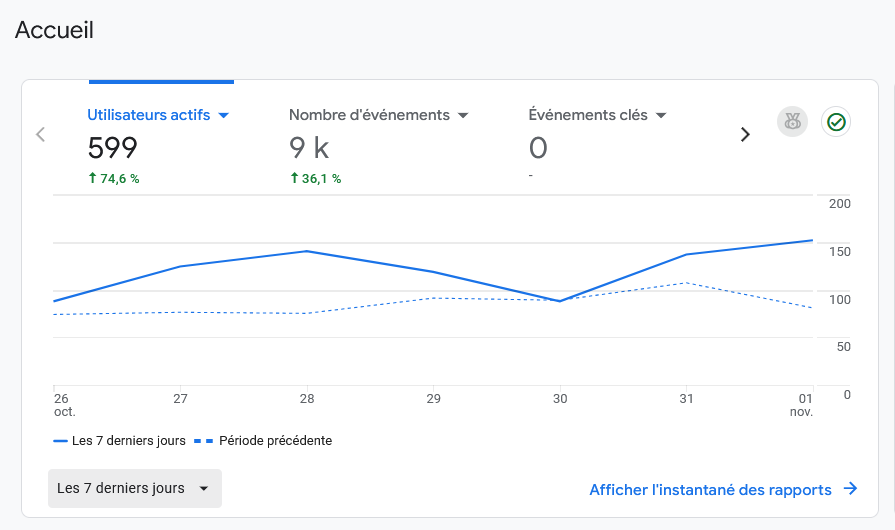Click the arrow icon after Afficher l'instantané des rapports
895x530 pixels.
pos(851,489)
